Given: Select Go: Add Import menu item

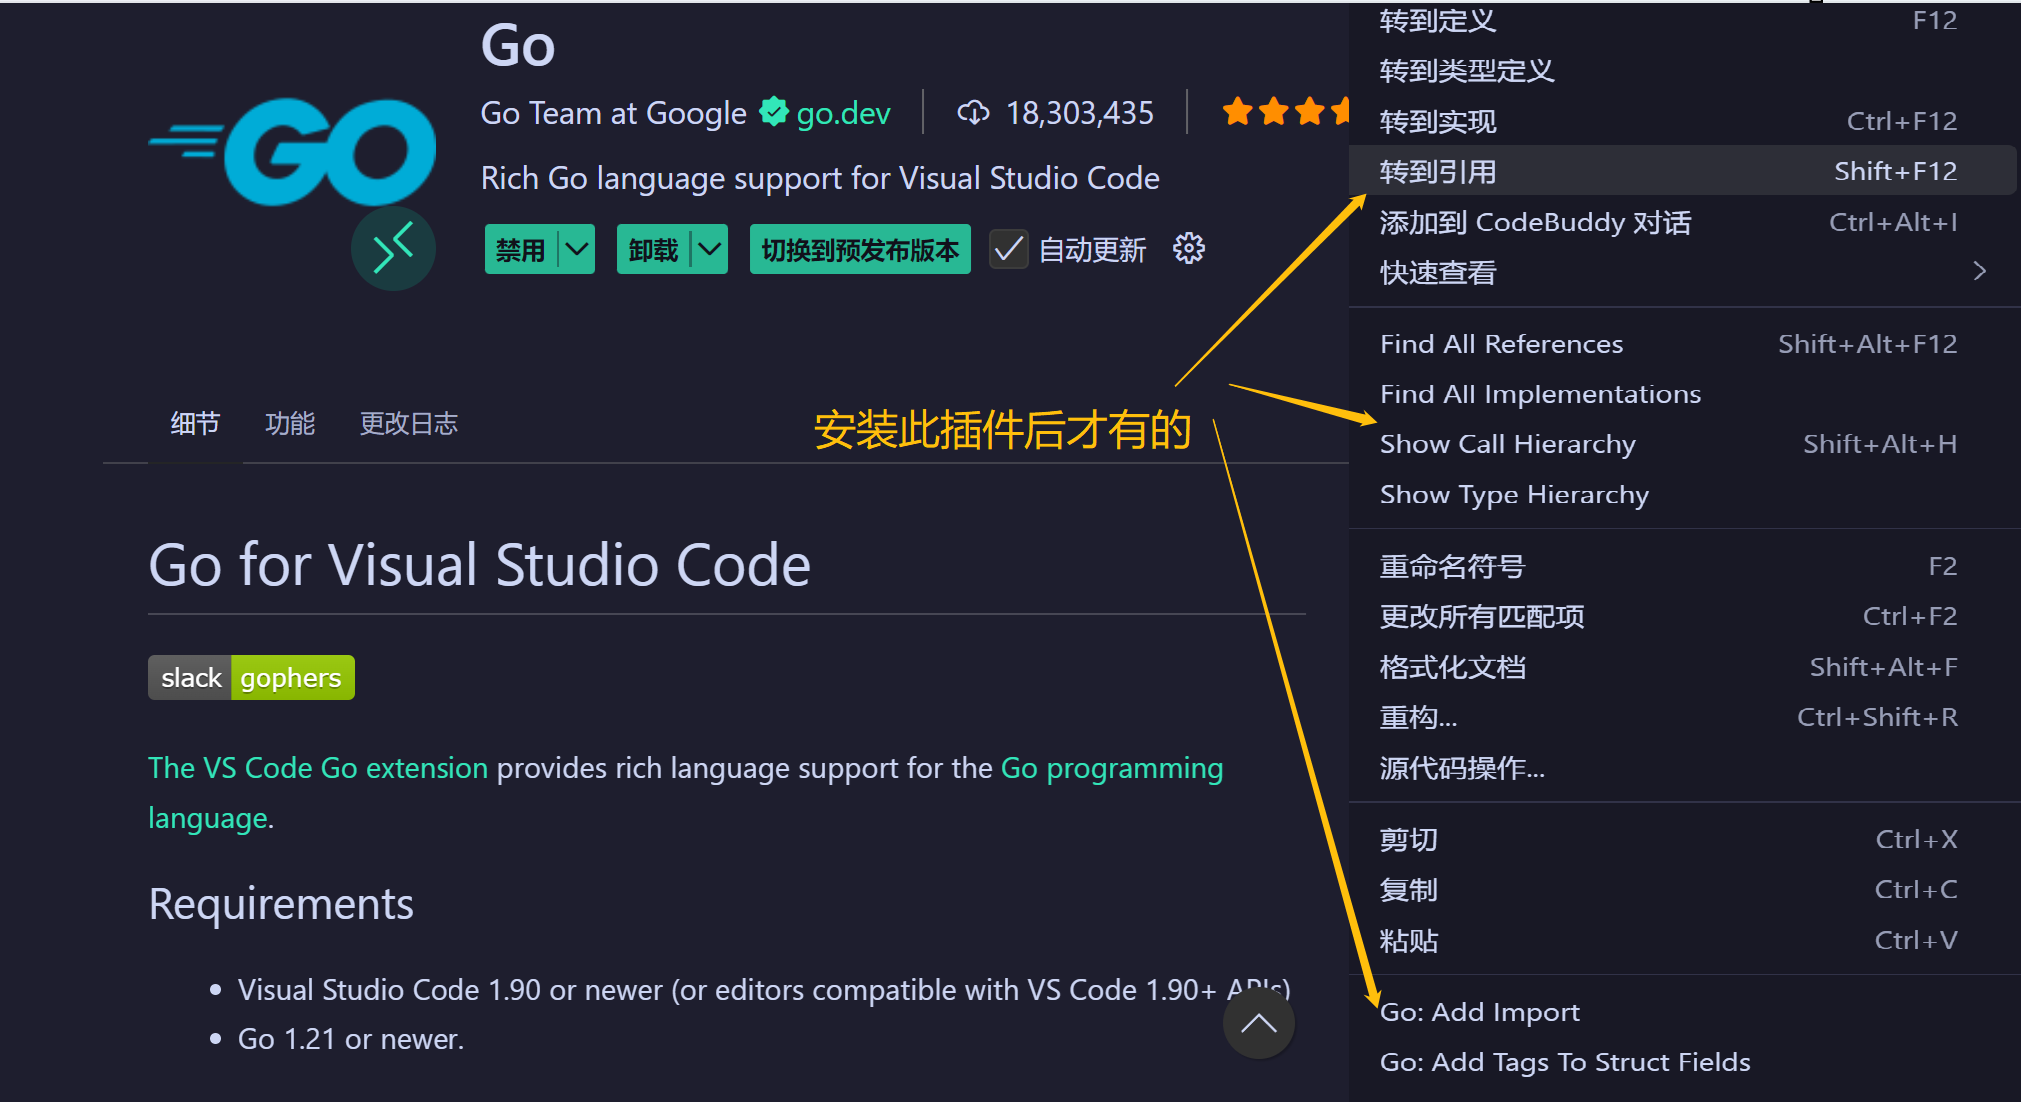Looking at the screenshot, I should tap(1479, 1012).
